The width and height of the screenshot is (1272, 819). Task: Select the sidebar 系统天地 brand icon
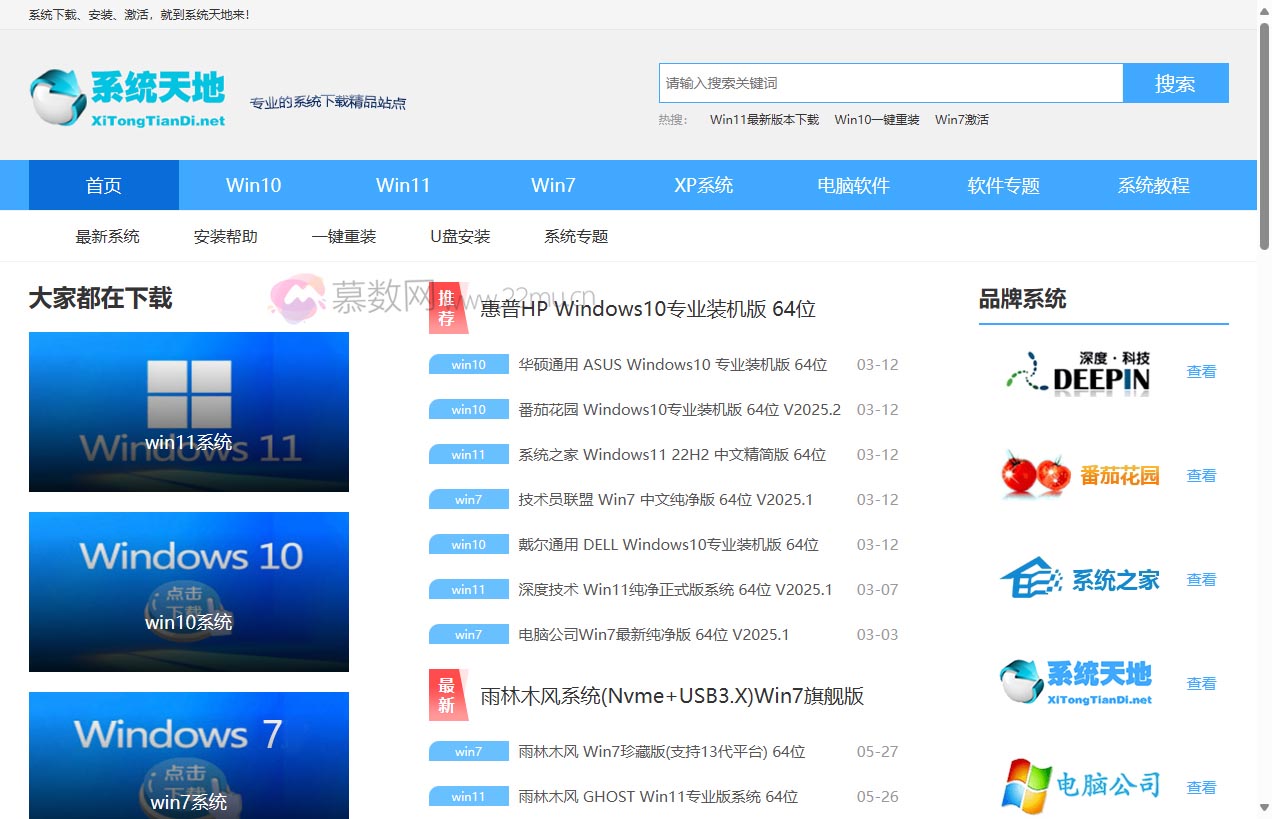(1080, 682)
